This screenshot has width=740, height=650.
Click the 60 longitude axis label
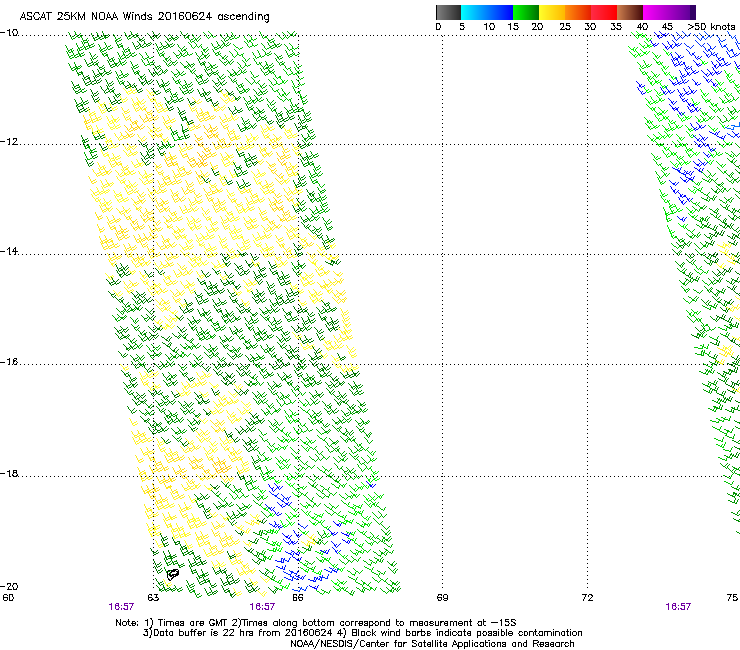(x=8, y=598)
